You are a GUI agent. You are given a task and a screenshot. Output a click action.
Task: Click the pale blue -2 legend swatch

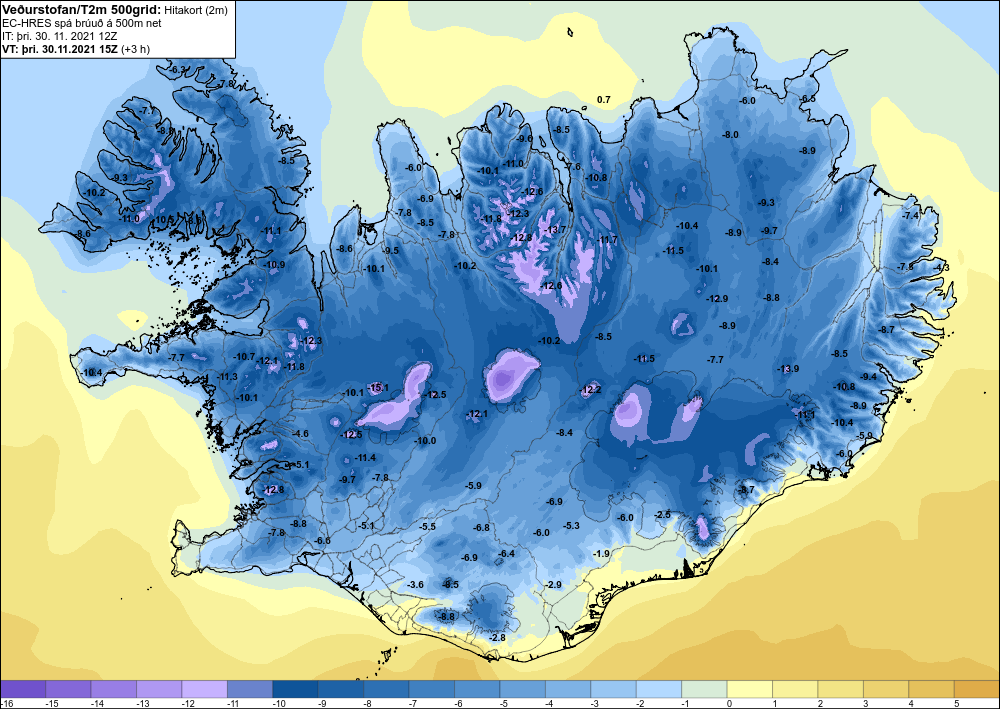[659, 689]
